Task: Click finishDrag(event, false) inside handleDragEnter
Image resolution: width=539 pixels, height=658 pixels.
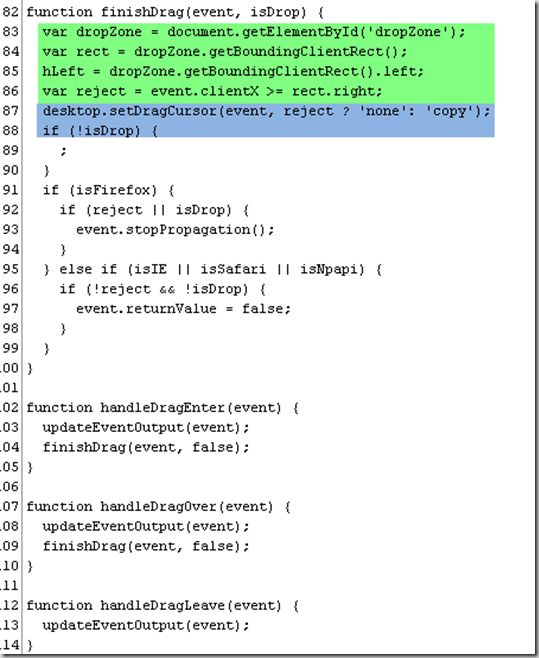Action: (146, 447)
